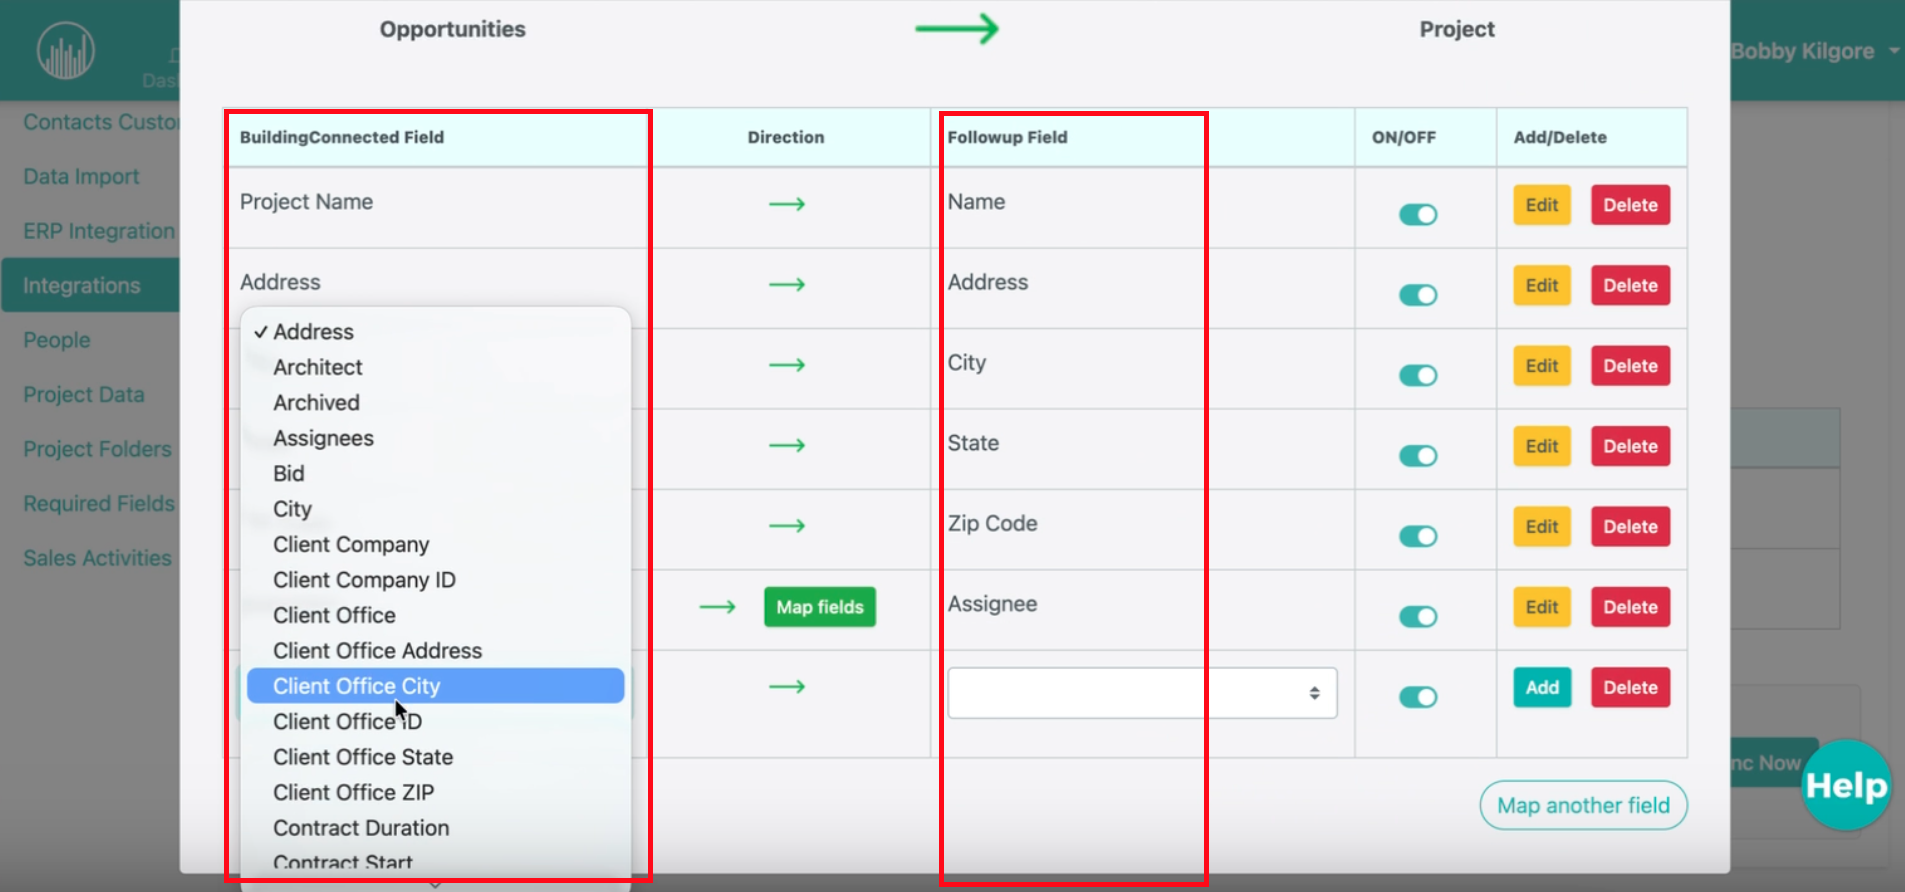Open Project Data sidebar link
This screenshot has height=892, width=1905.
coord(84,395)
